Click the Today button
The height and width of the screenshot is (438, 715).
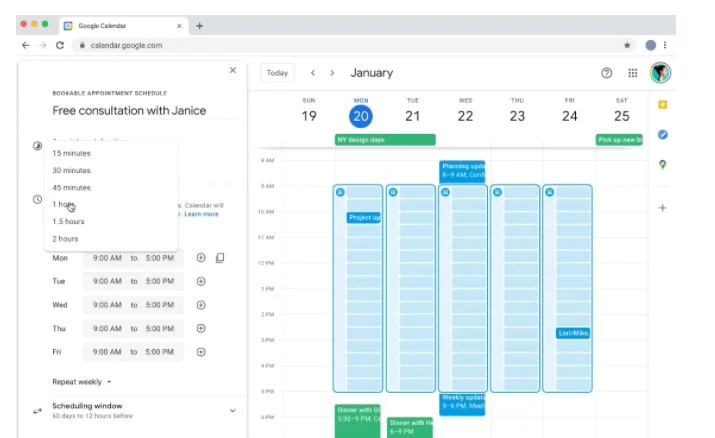pyautogui.click(x=277, y=73)
